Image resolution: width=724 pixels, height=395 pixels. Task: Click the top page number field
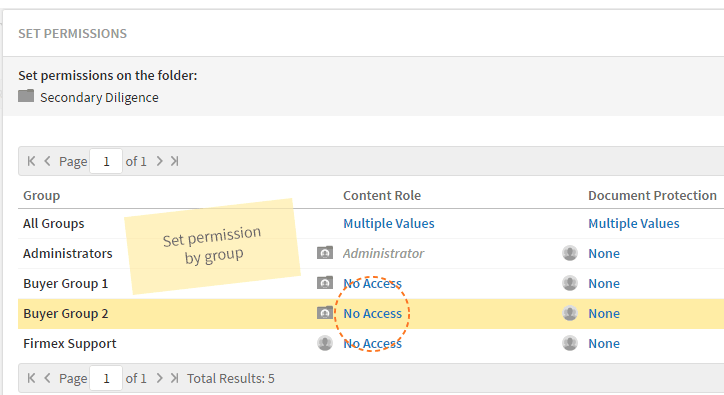(x=106, y=161)
